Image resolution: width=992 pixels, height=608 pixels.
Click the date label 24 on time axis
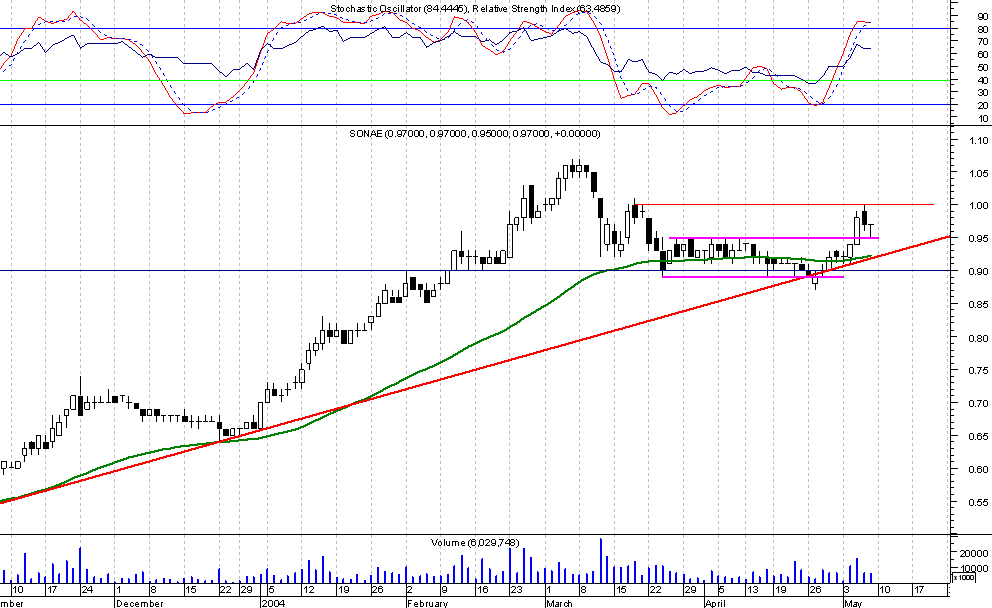[87, 590]
